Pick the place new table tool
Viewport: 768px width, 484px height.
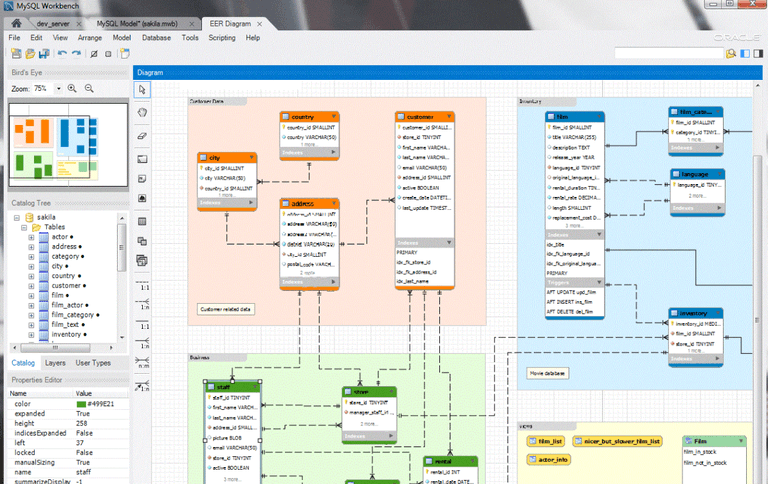coord(142,221)
